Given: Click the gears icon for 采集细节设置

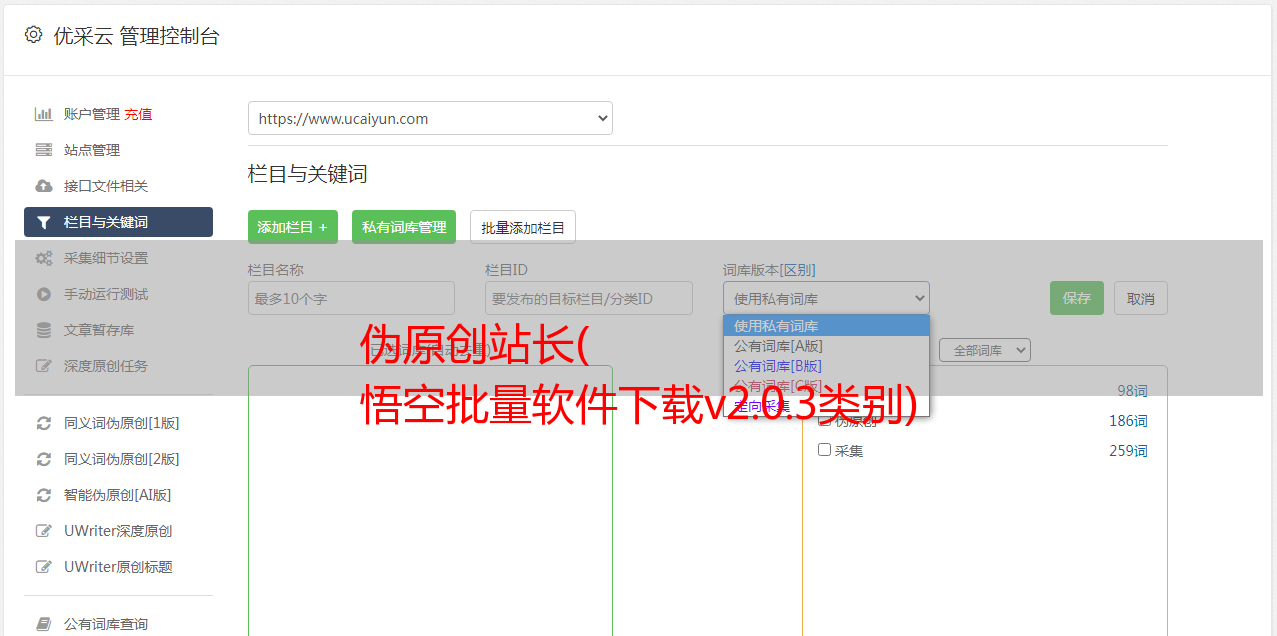Looking at the screenshot, I should (x=44, y=258).
